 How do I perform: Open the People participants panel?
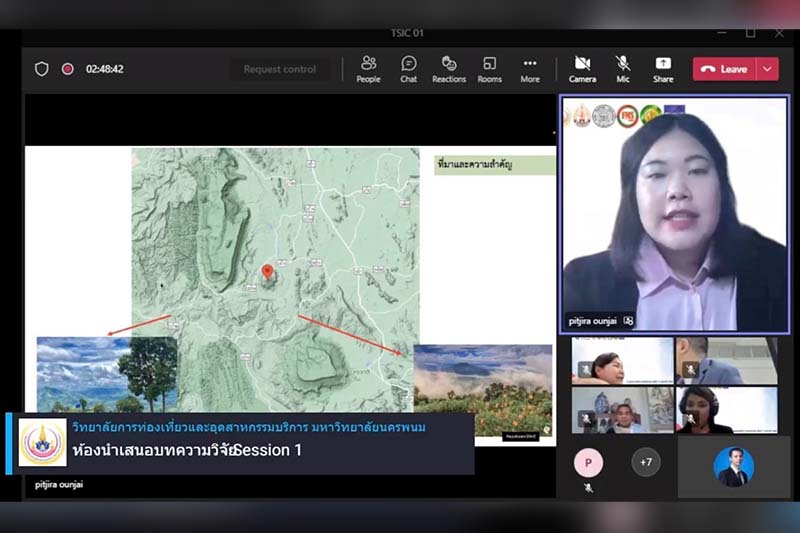(368, 68)
